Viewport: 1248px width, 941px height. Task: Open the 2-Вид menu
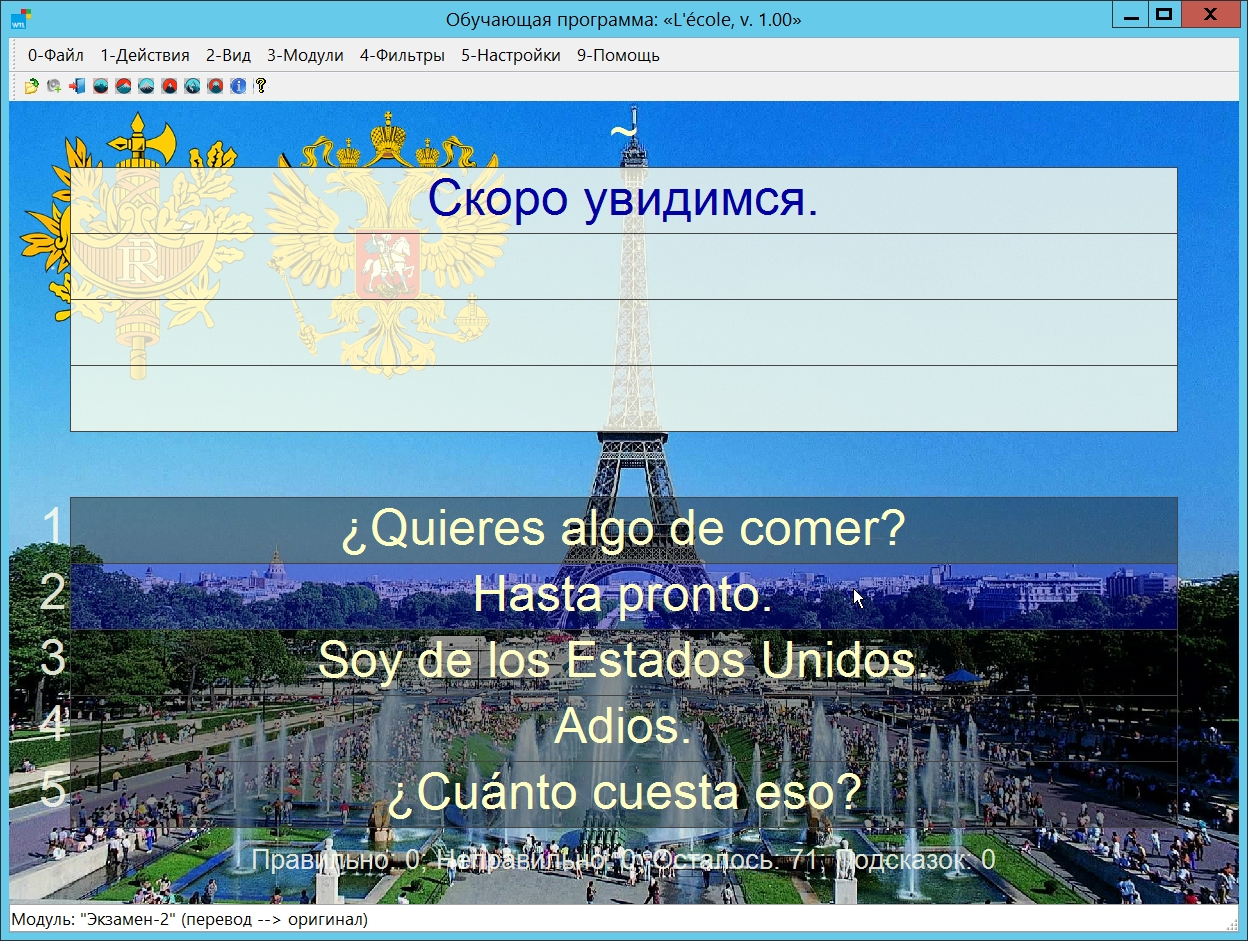point(228,56)
